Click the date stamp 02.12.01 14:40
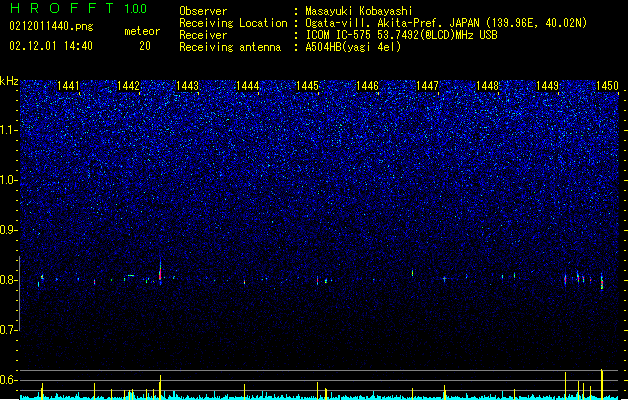Image resolution: width=629 pixels, height=400 pixels. pyautogui.click(x=51, y=46)
